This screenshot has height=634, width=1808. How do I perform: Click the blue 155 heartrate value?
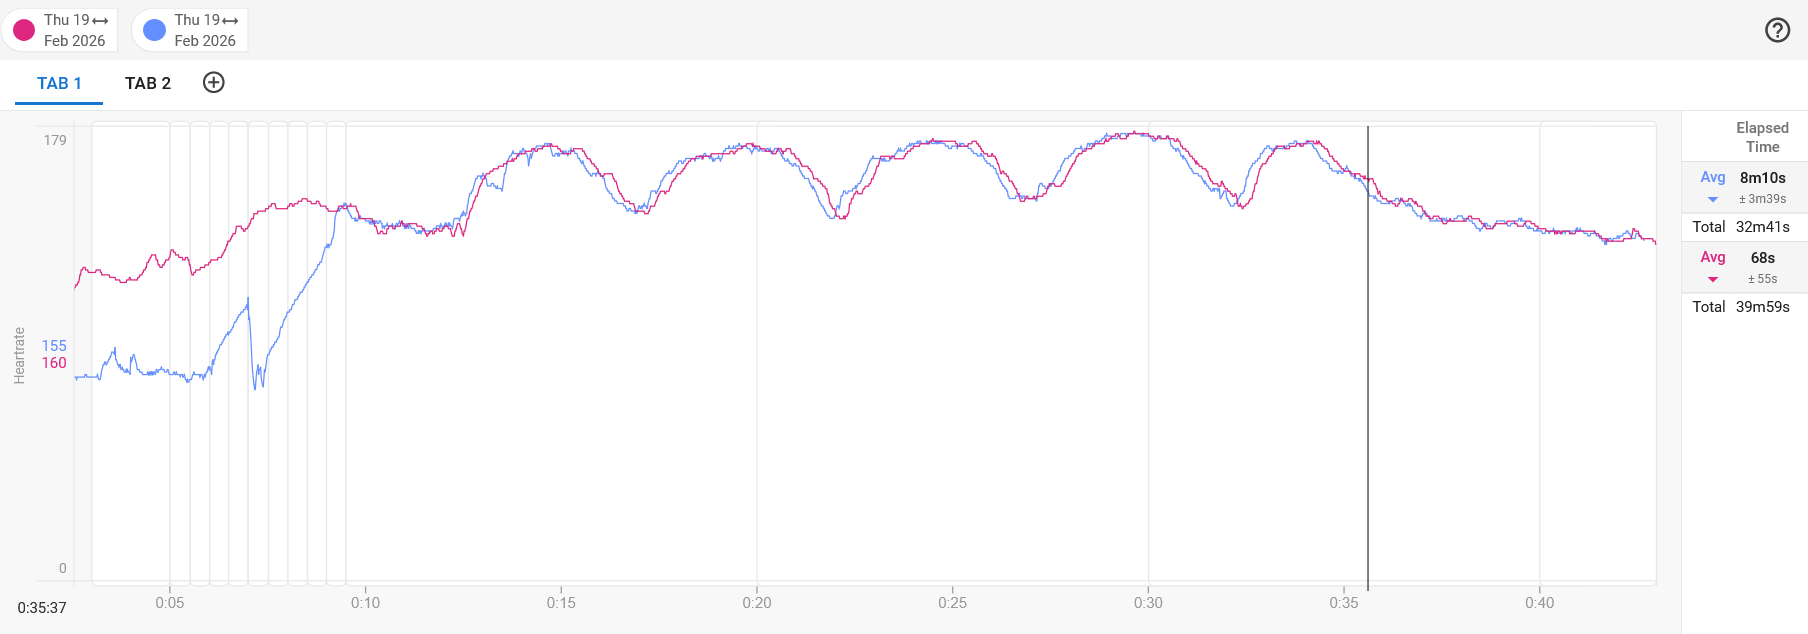[x=54, y=346]
